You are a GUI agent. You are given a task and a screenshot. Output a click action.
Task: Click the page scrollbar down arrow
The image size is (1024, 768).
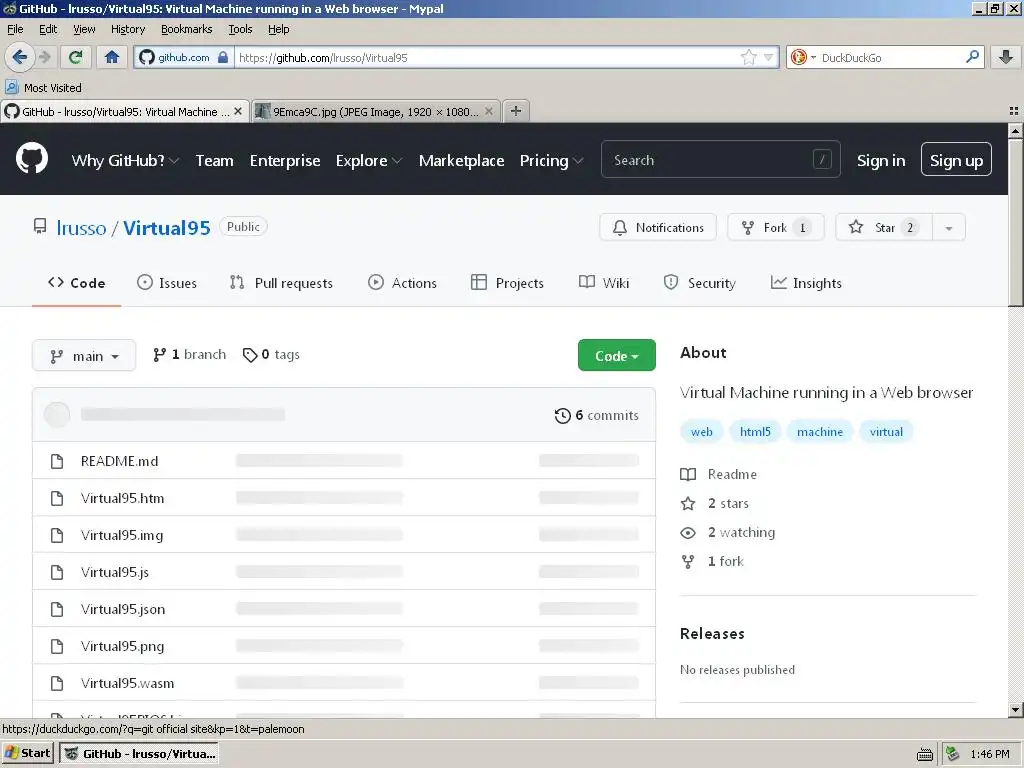1015,710
